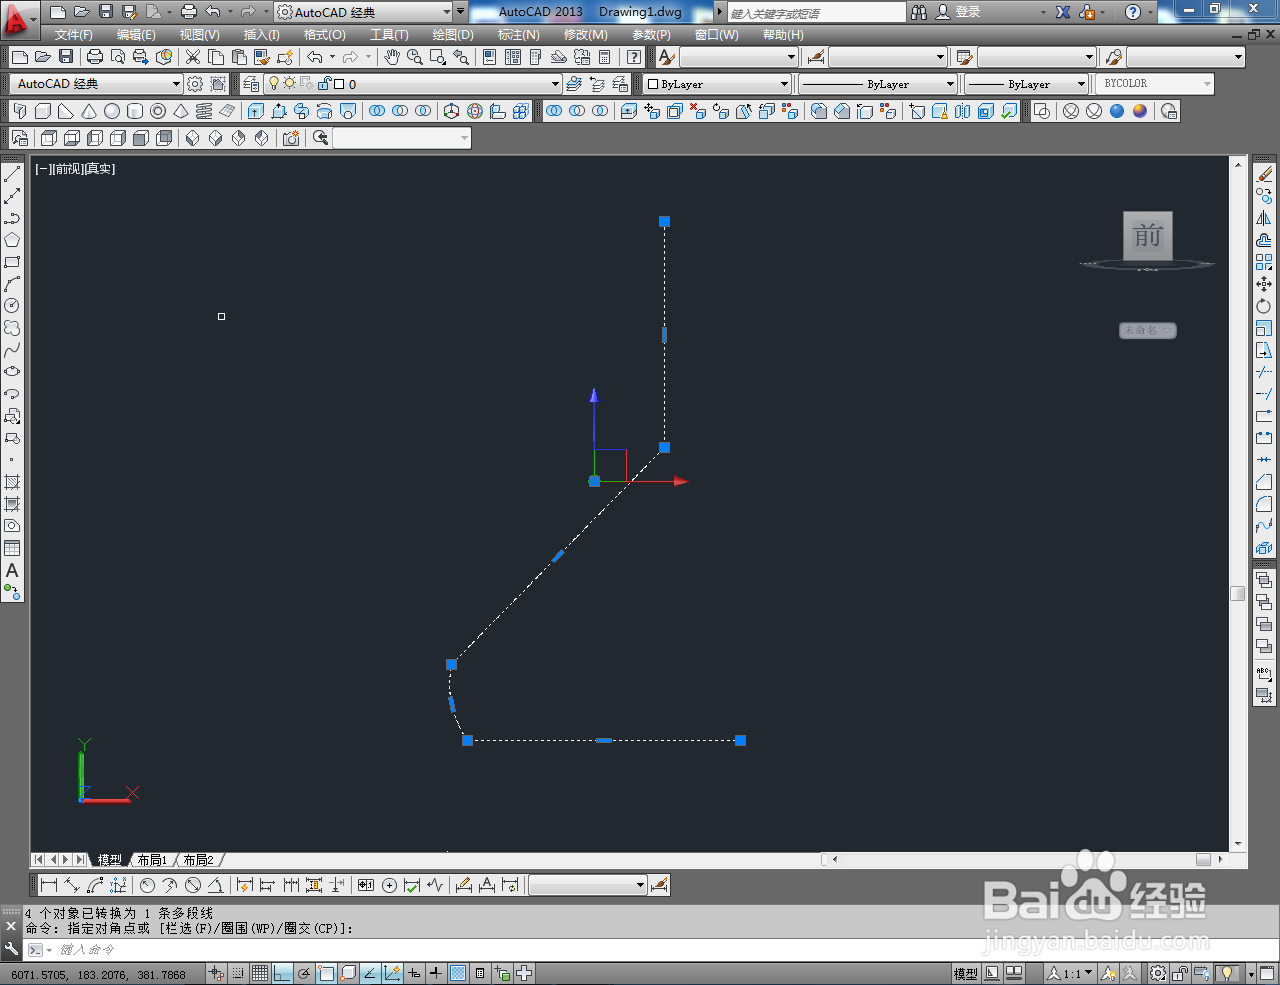Click the Workspace Settings gear icon
The width and height of the screenshot is (1280, 985).
pyautogui.click(x=195, y=84)
